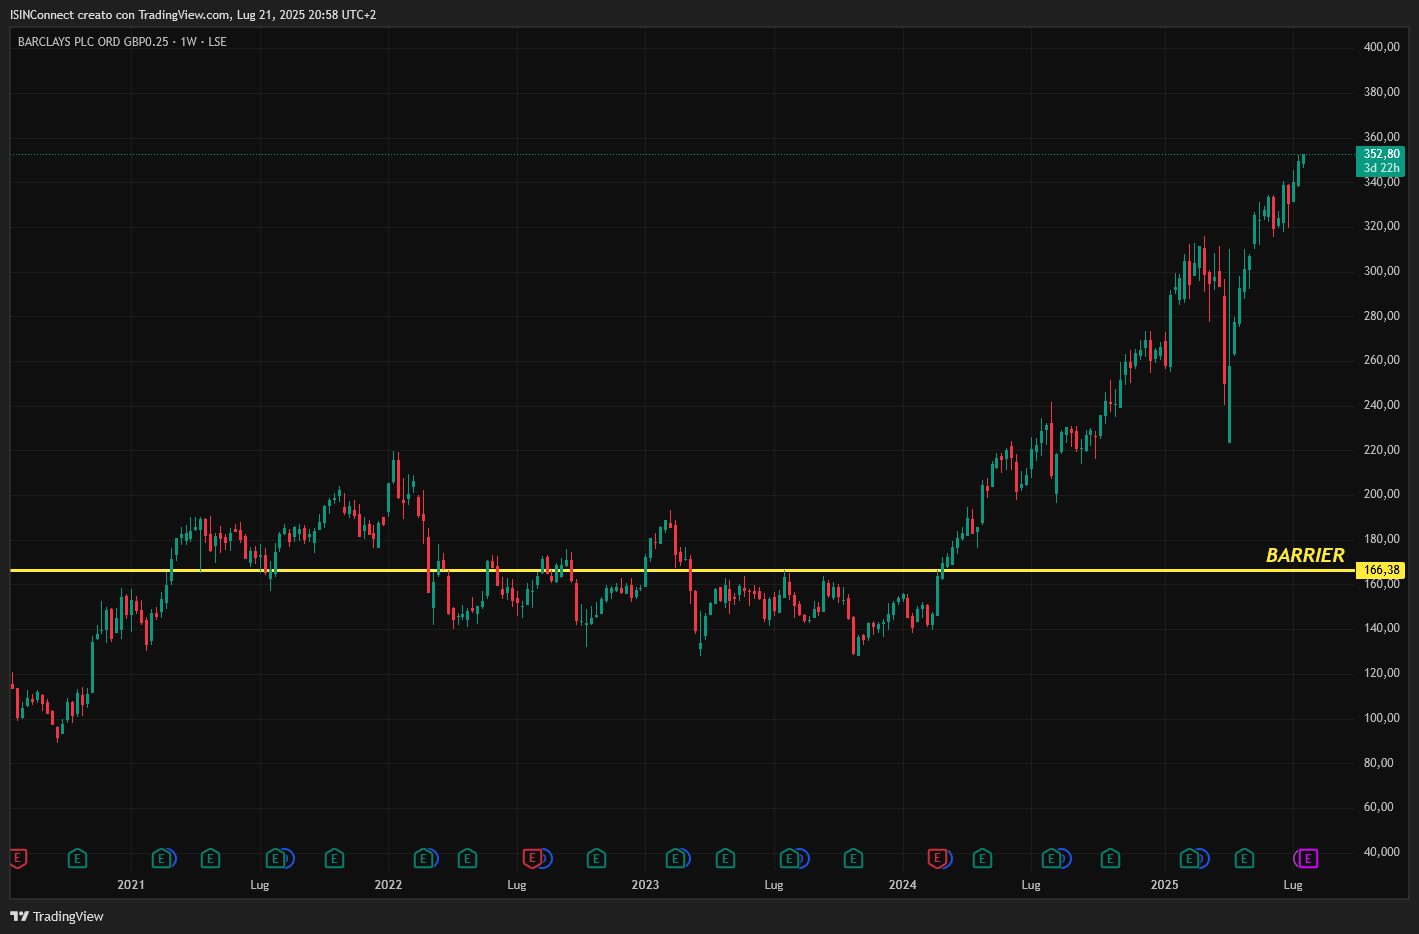Click the yellow horizontal barrier line
This screenshot has width=1419, height=934.
(683, 570)
